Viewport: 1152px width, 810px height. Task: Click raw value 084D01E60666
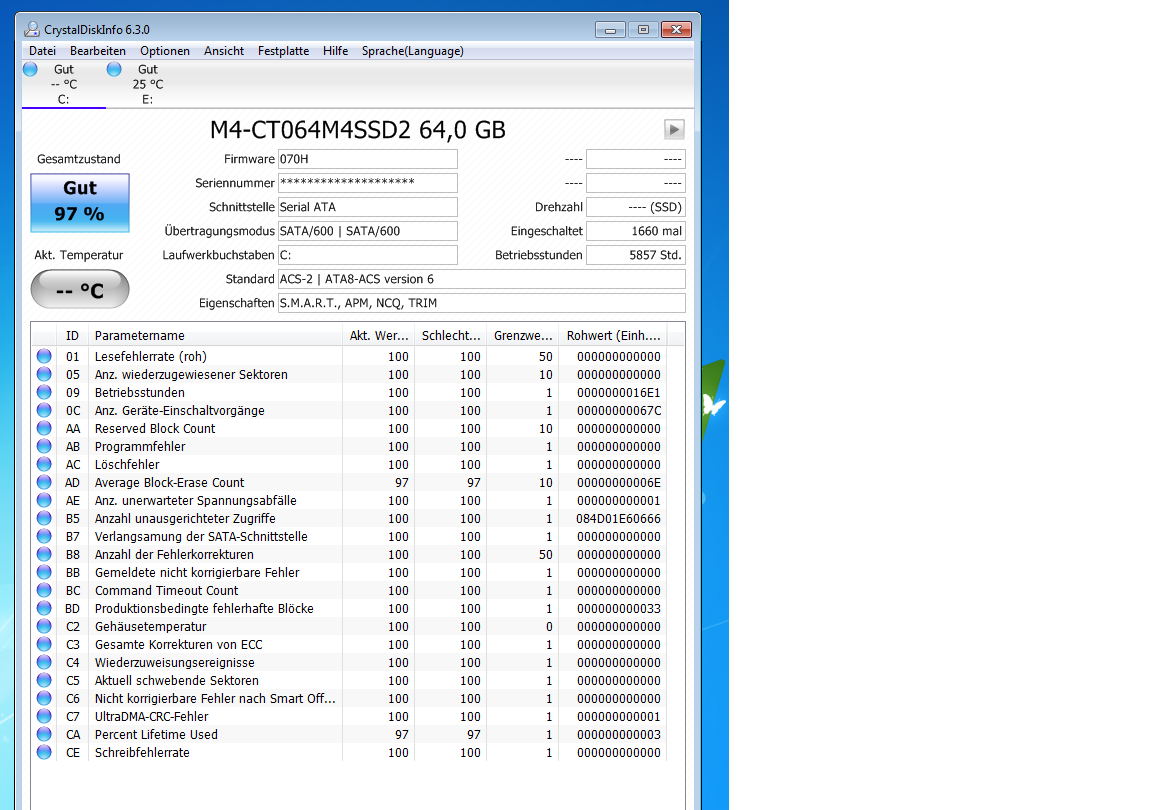[619, 518]
